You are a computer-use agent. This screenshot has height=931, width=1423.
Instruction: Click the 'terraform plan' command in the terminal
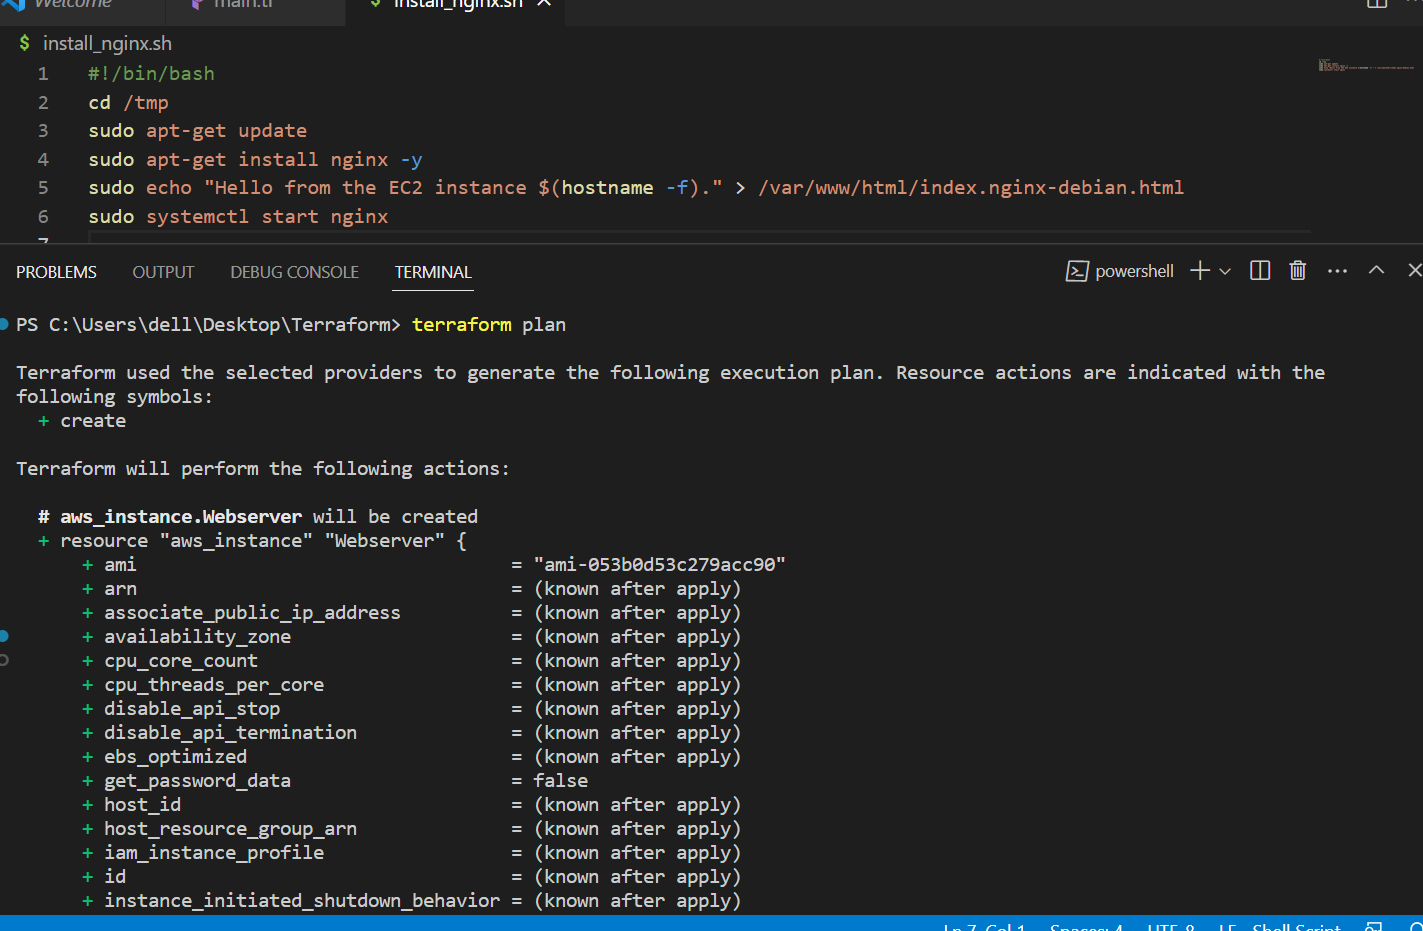pos(489,324)
